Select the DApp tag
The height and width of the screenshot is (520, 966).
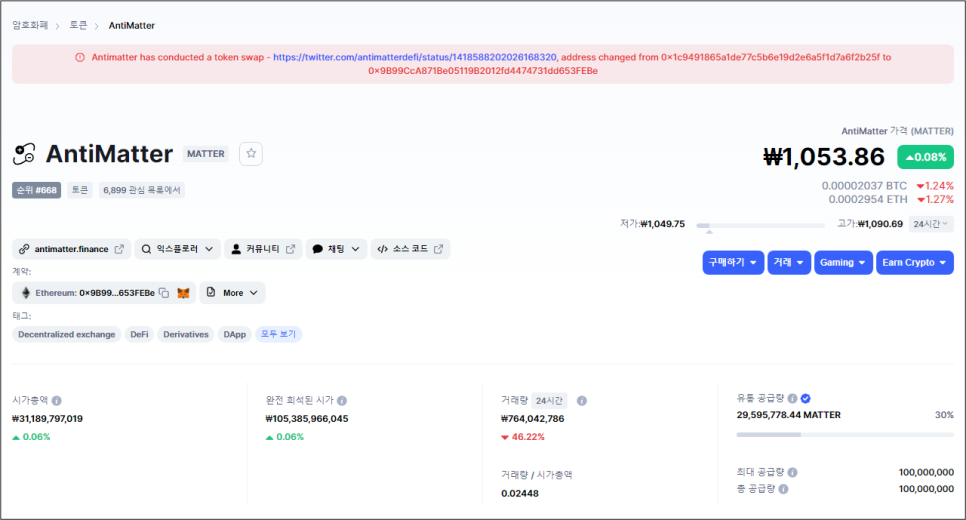pos(235,335)
